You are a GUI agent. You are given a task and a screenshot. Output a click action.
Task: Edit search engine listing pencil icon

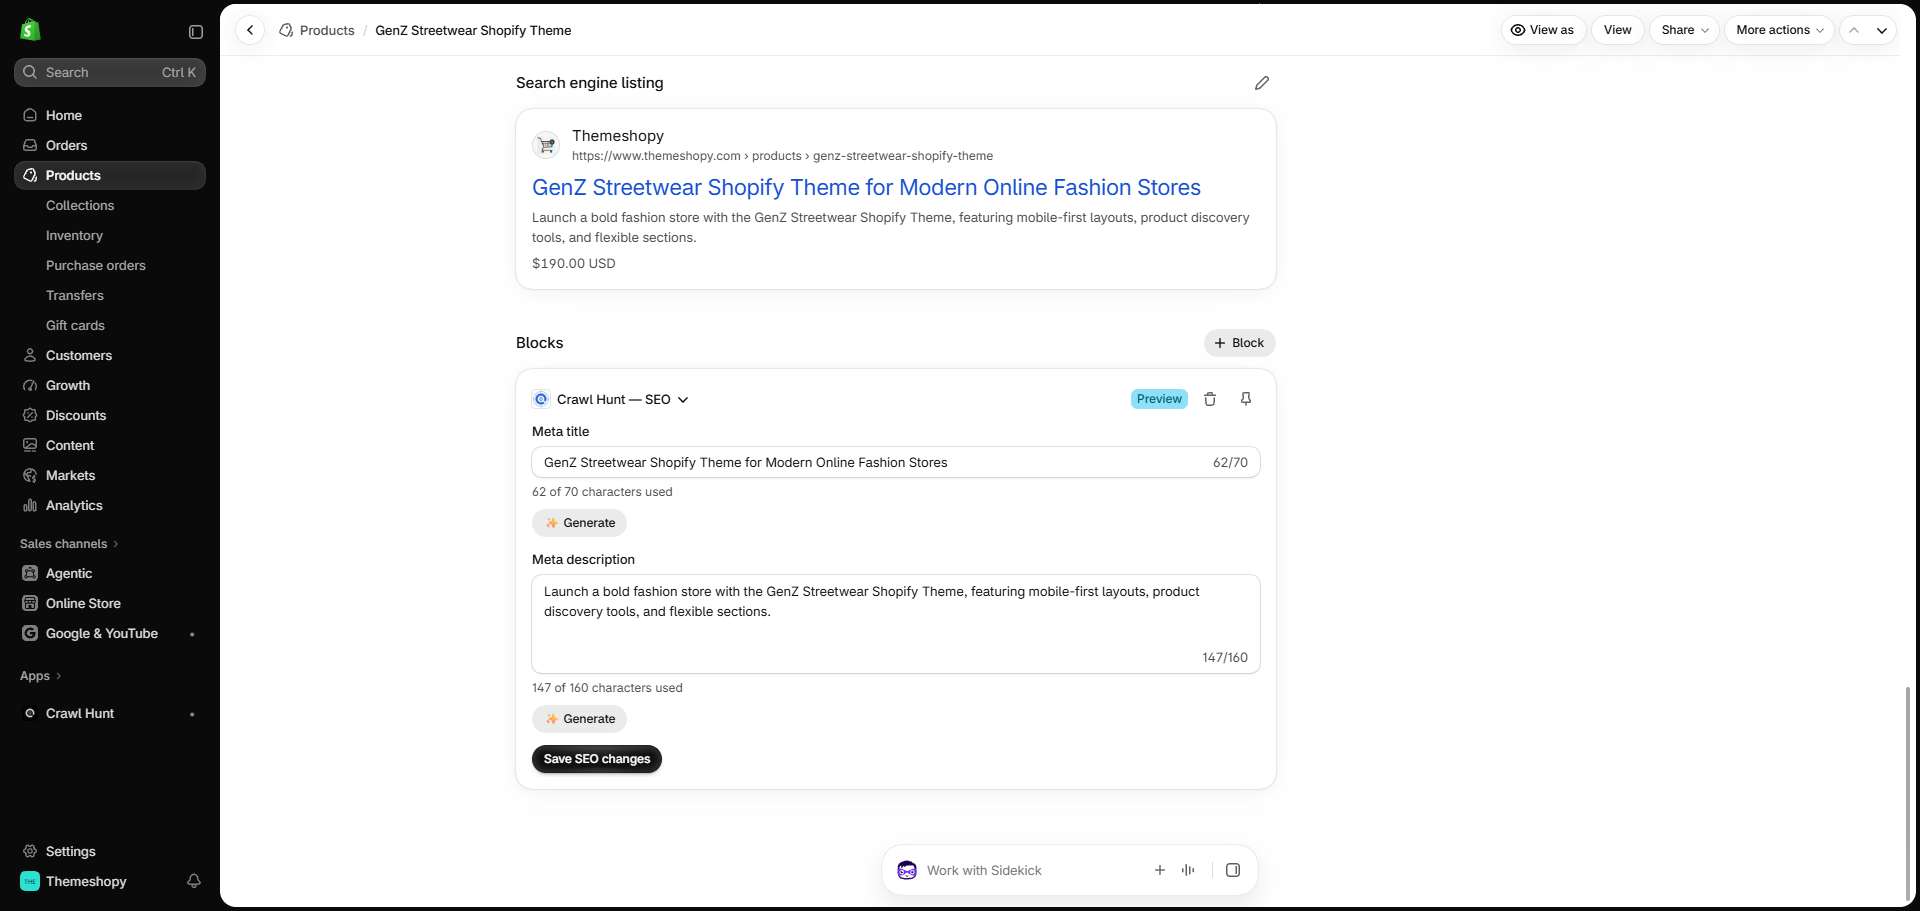(x=1262, y=83)
